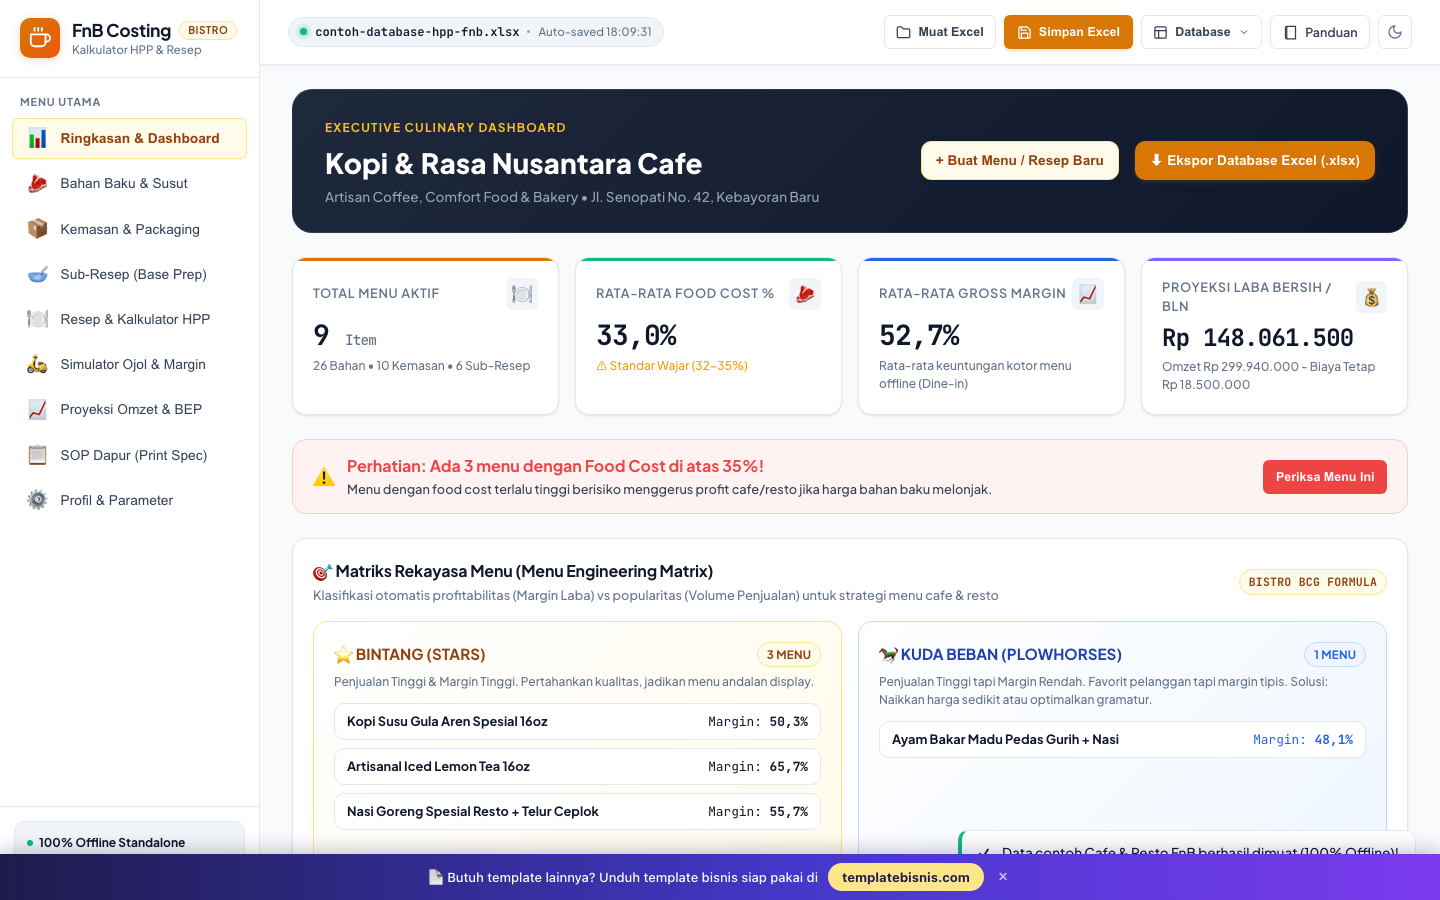Open templatebisnis.com link in banner
Viewport: 1440px width, 900px height.
point(906,877)
